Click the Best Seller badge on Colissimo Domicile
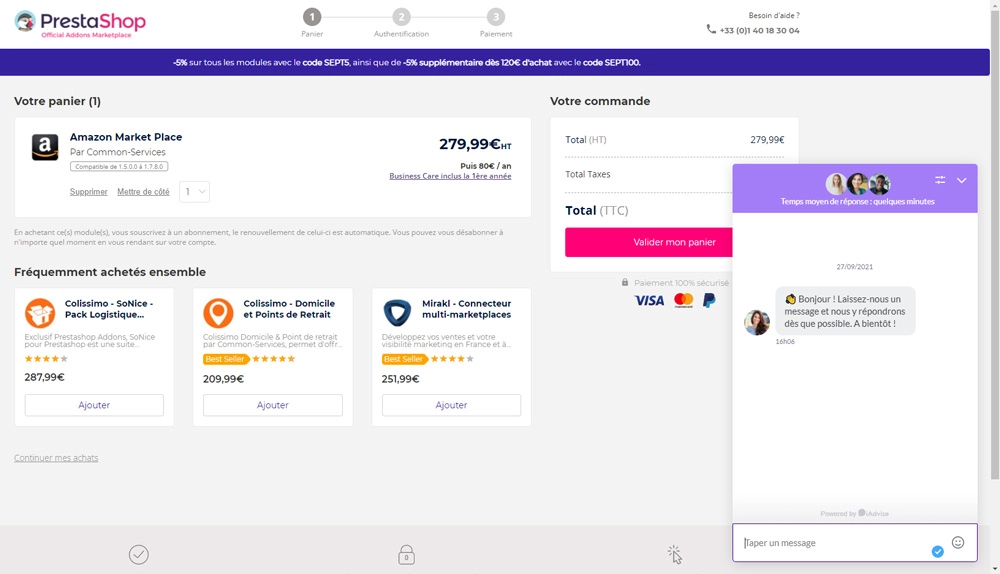The image size is (1000, 574). [224, 359]
